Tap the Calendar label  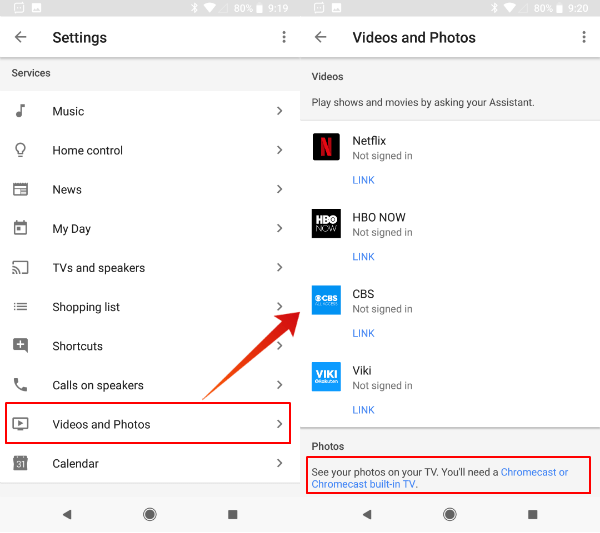coord(75,463)
